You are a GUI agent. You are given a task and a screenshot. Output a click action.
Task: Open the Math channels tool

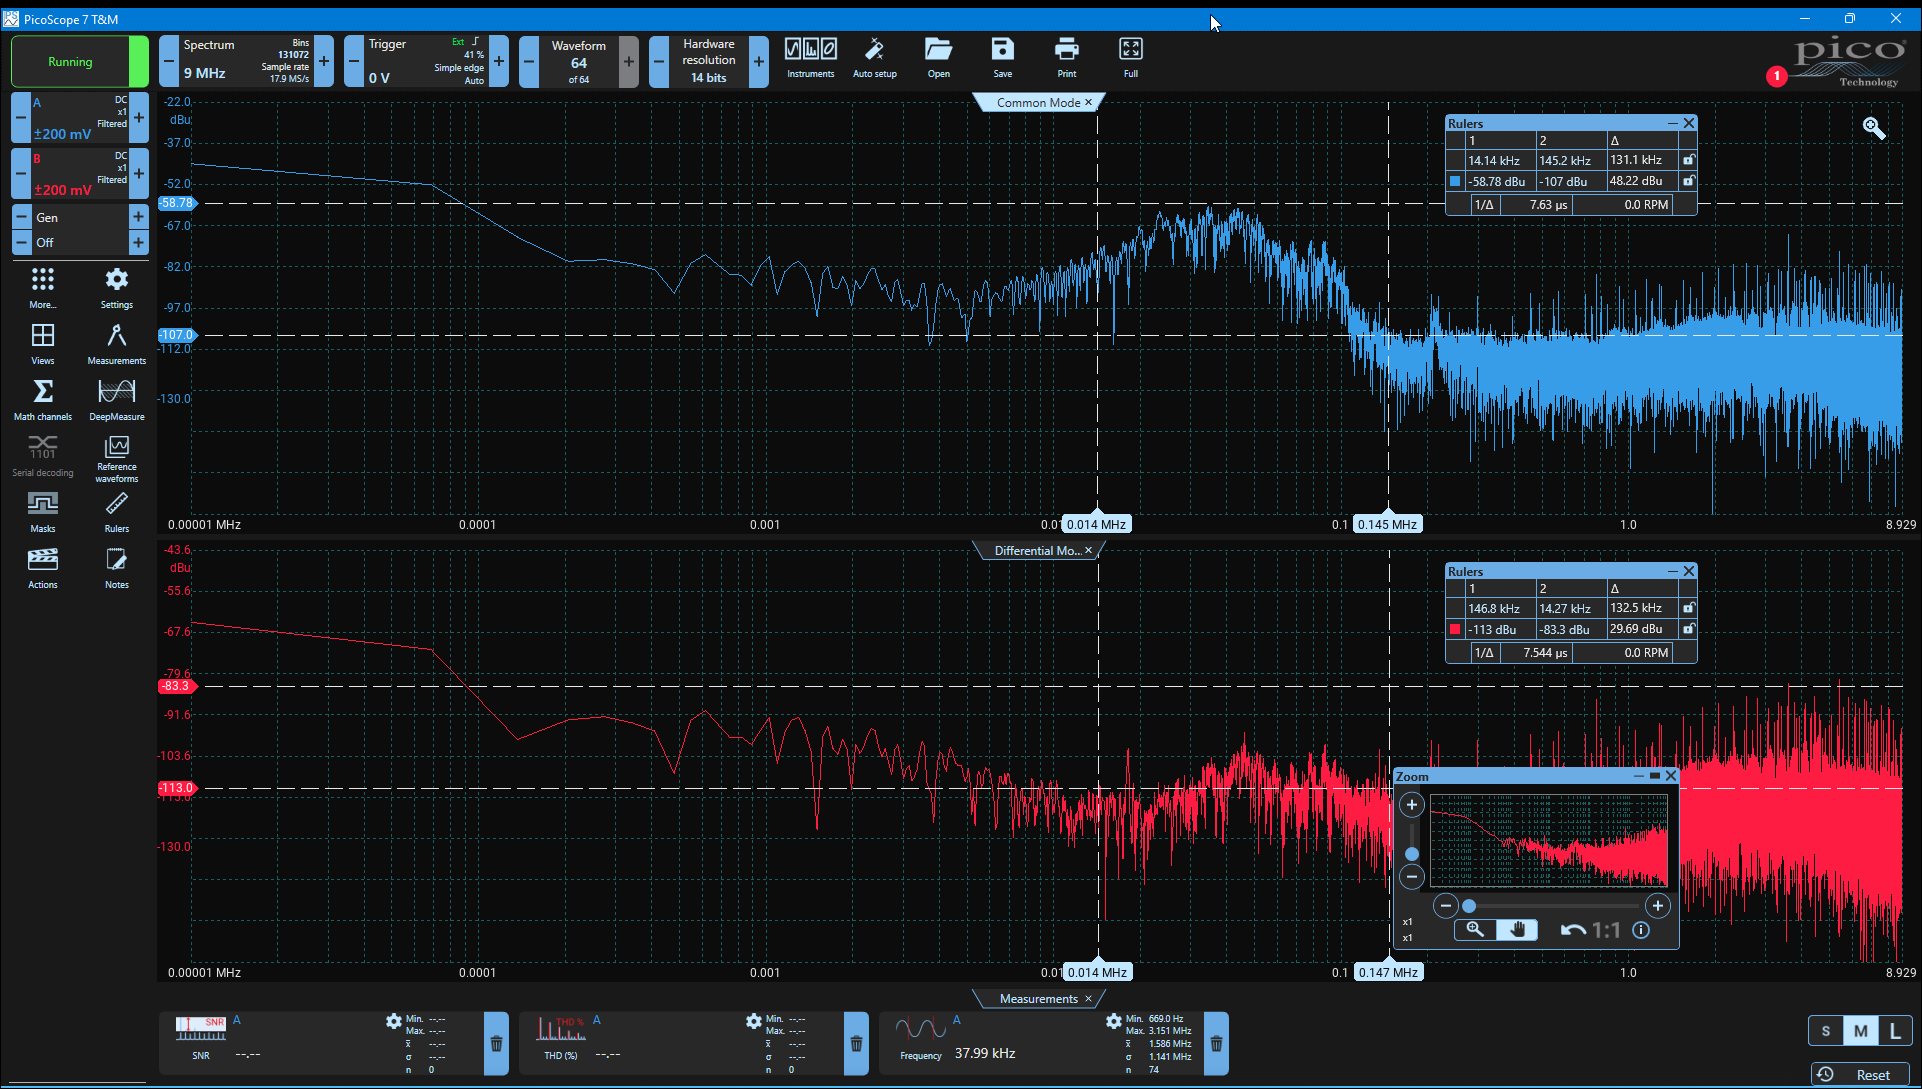pyautogui.click(x=43, y=399)
